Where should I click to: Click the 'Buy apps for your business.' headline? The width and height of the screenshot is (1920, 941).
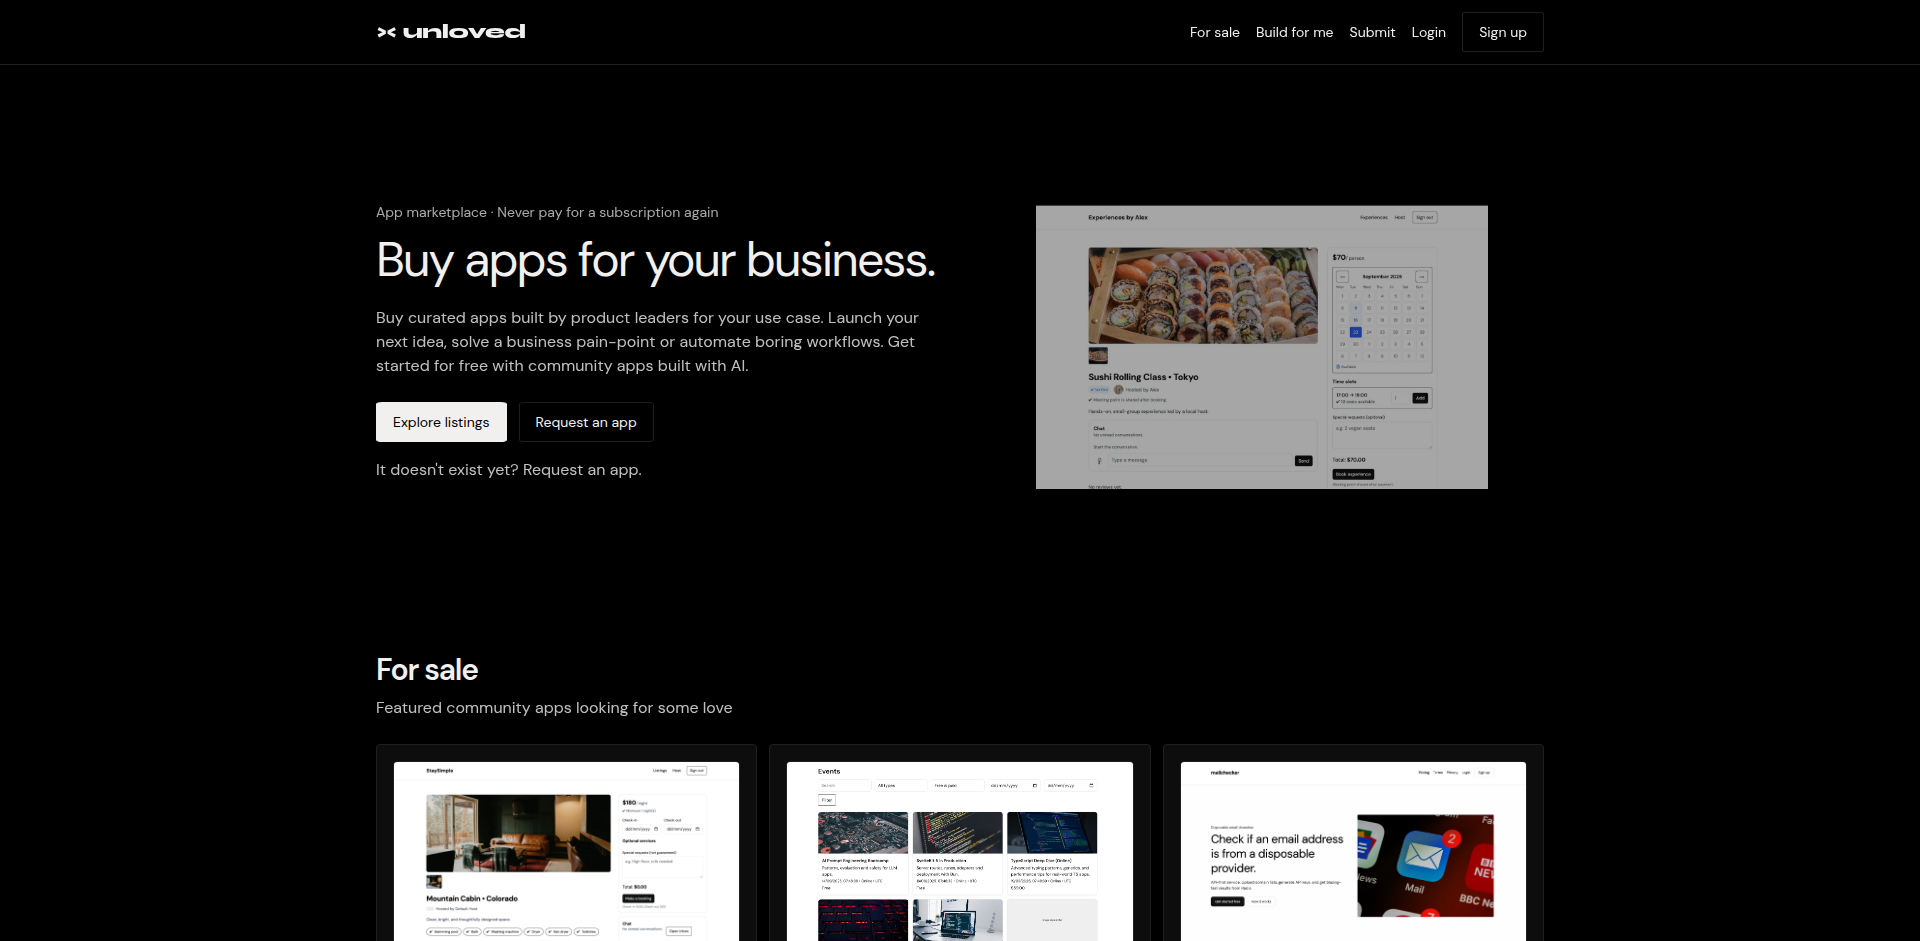[656, 260]
